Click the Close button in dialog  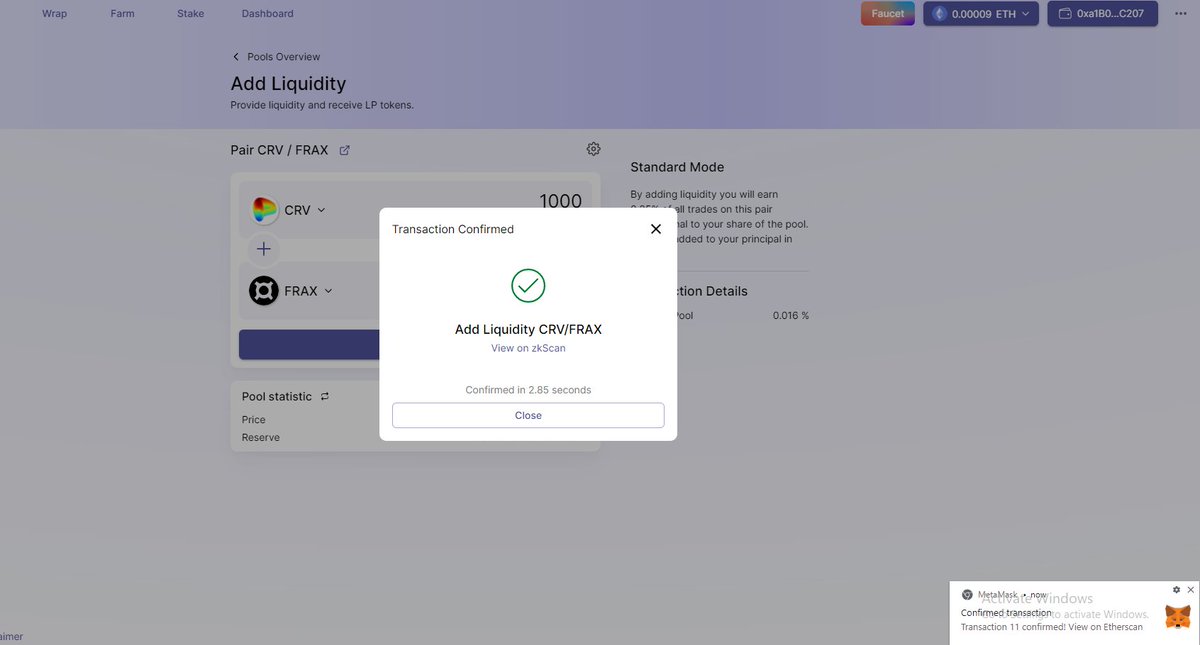(x=528, y=415)
